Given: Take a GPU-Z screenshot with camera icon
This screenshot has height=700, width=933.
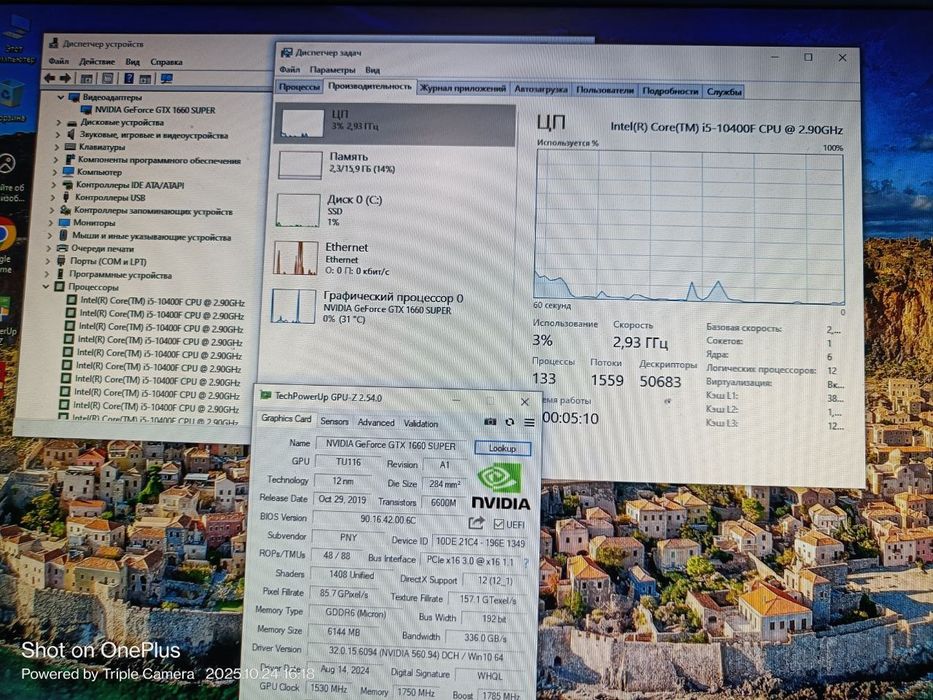Looking at the screenshot, I should tap(490, 421).
